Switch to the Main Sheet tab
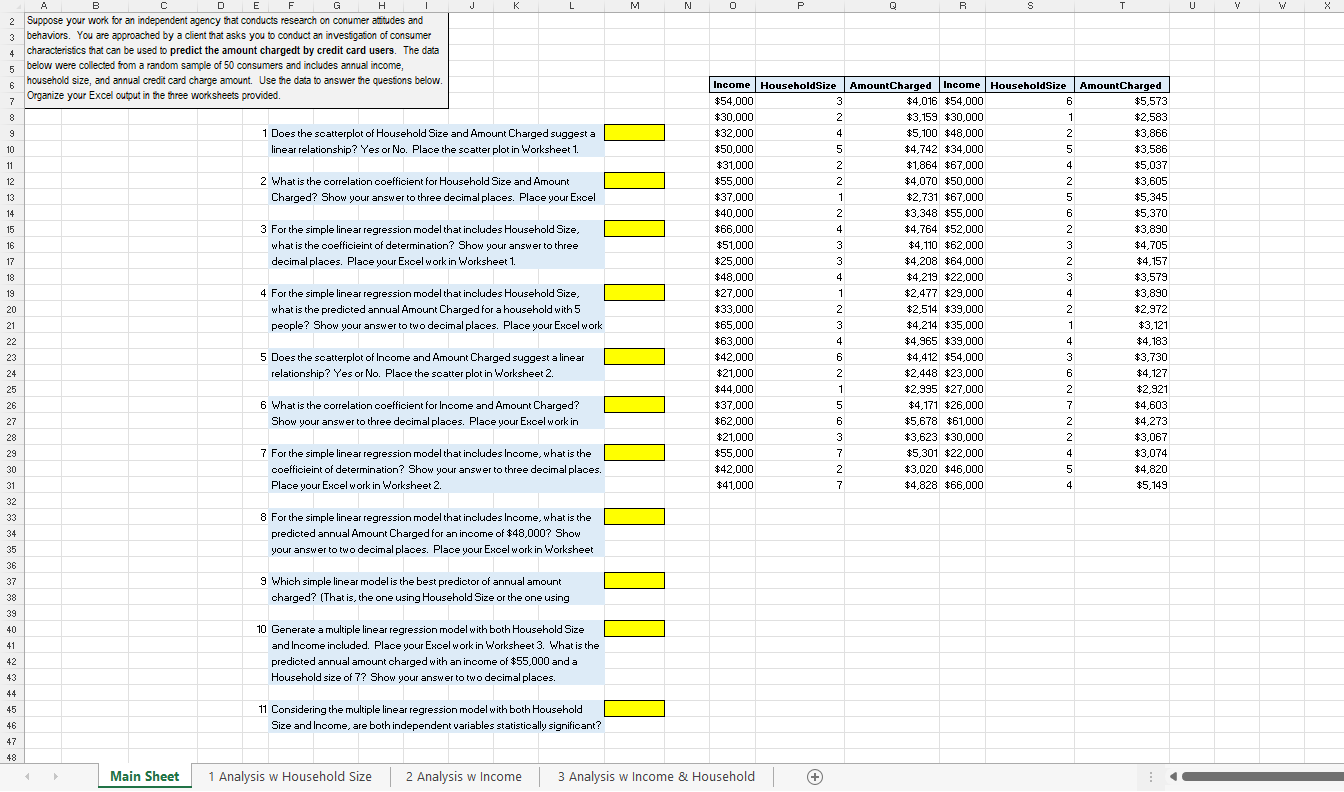This screenshot has width=1344, height=792. point(145,777)
